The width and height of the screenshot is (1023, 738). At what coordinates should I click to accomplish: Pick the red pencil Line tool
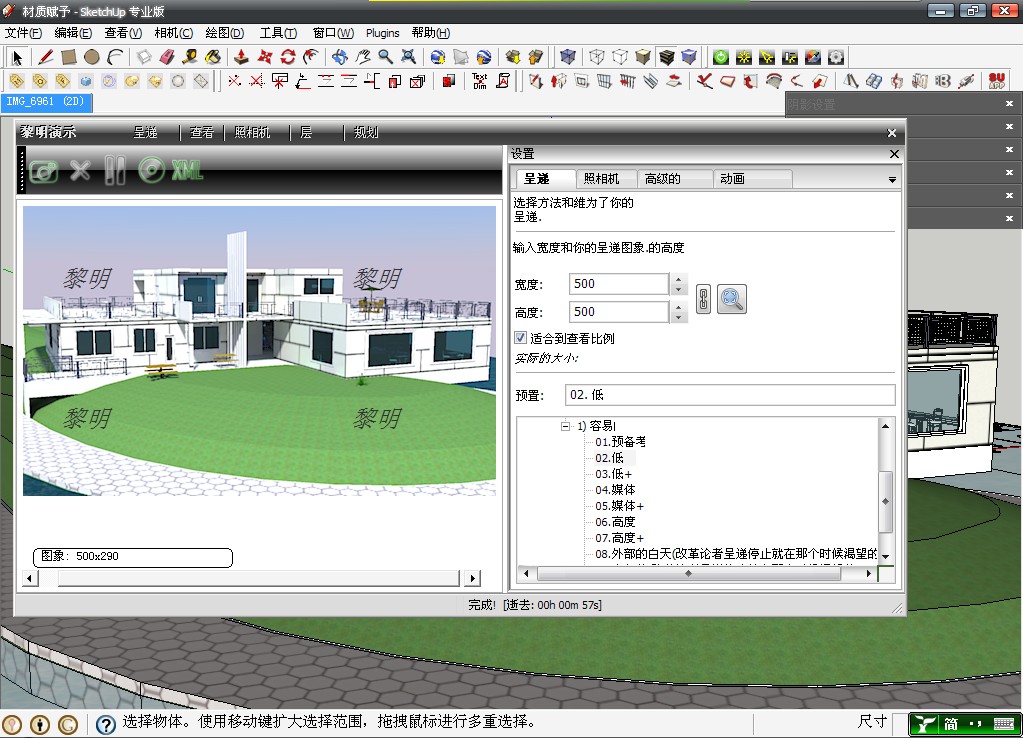click(45, 57)
